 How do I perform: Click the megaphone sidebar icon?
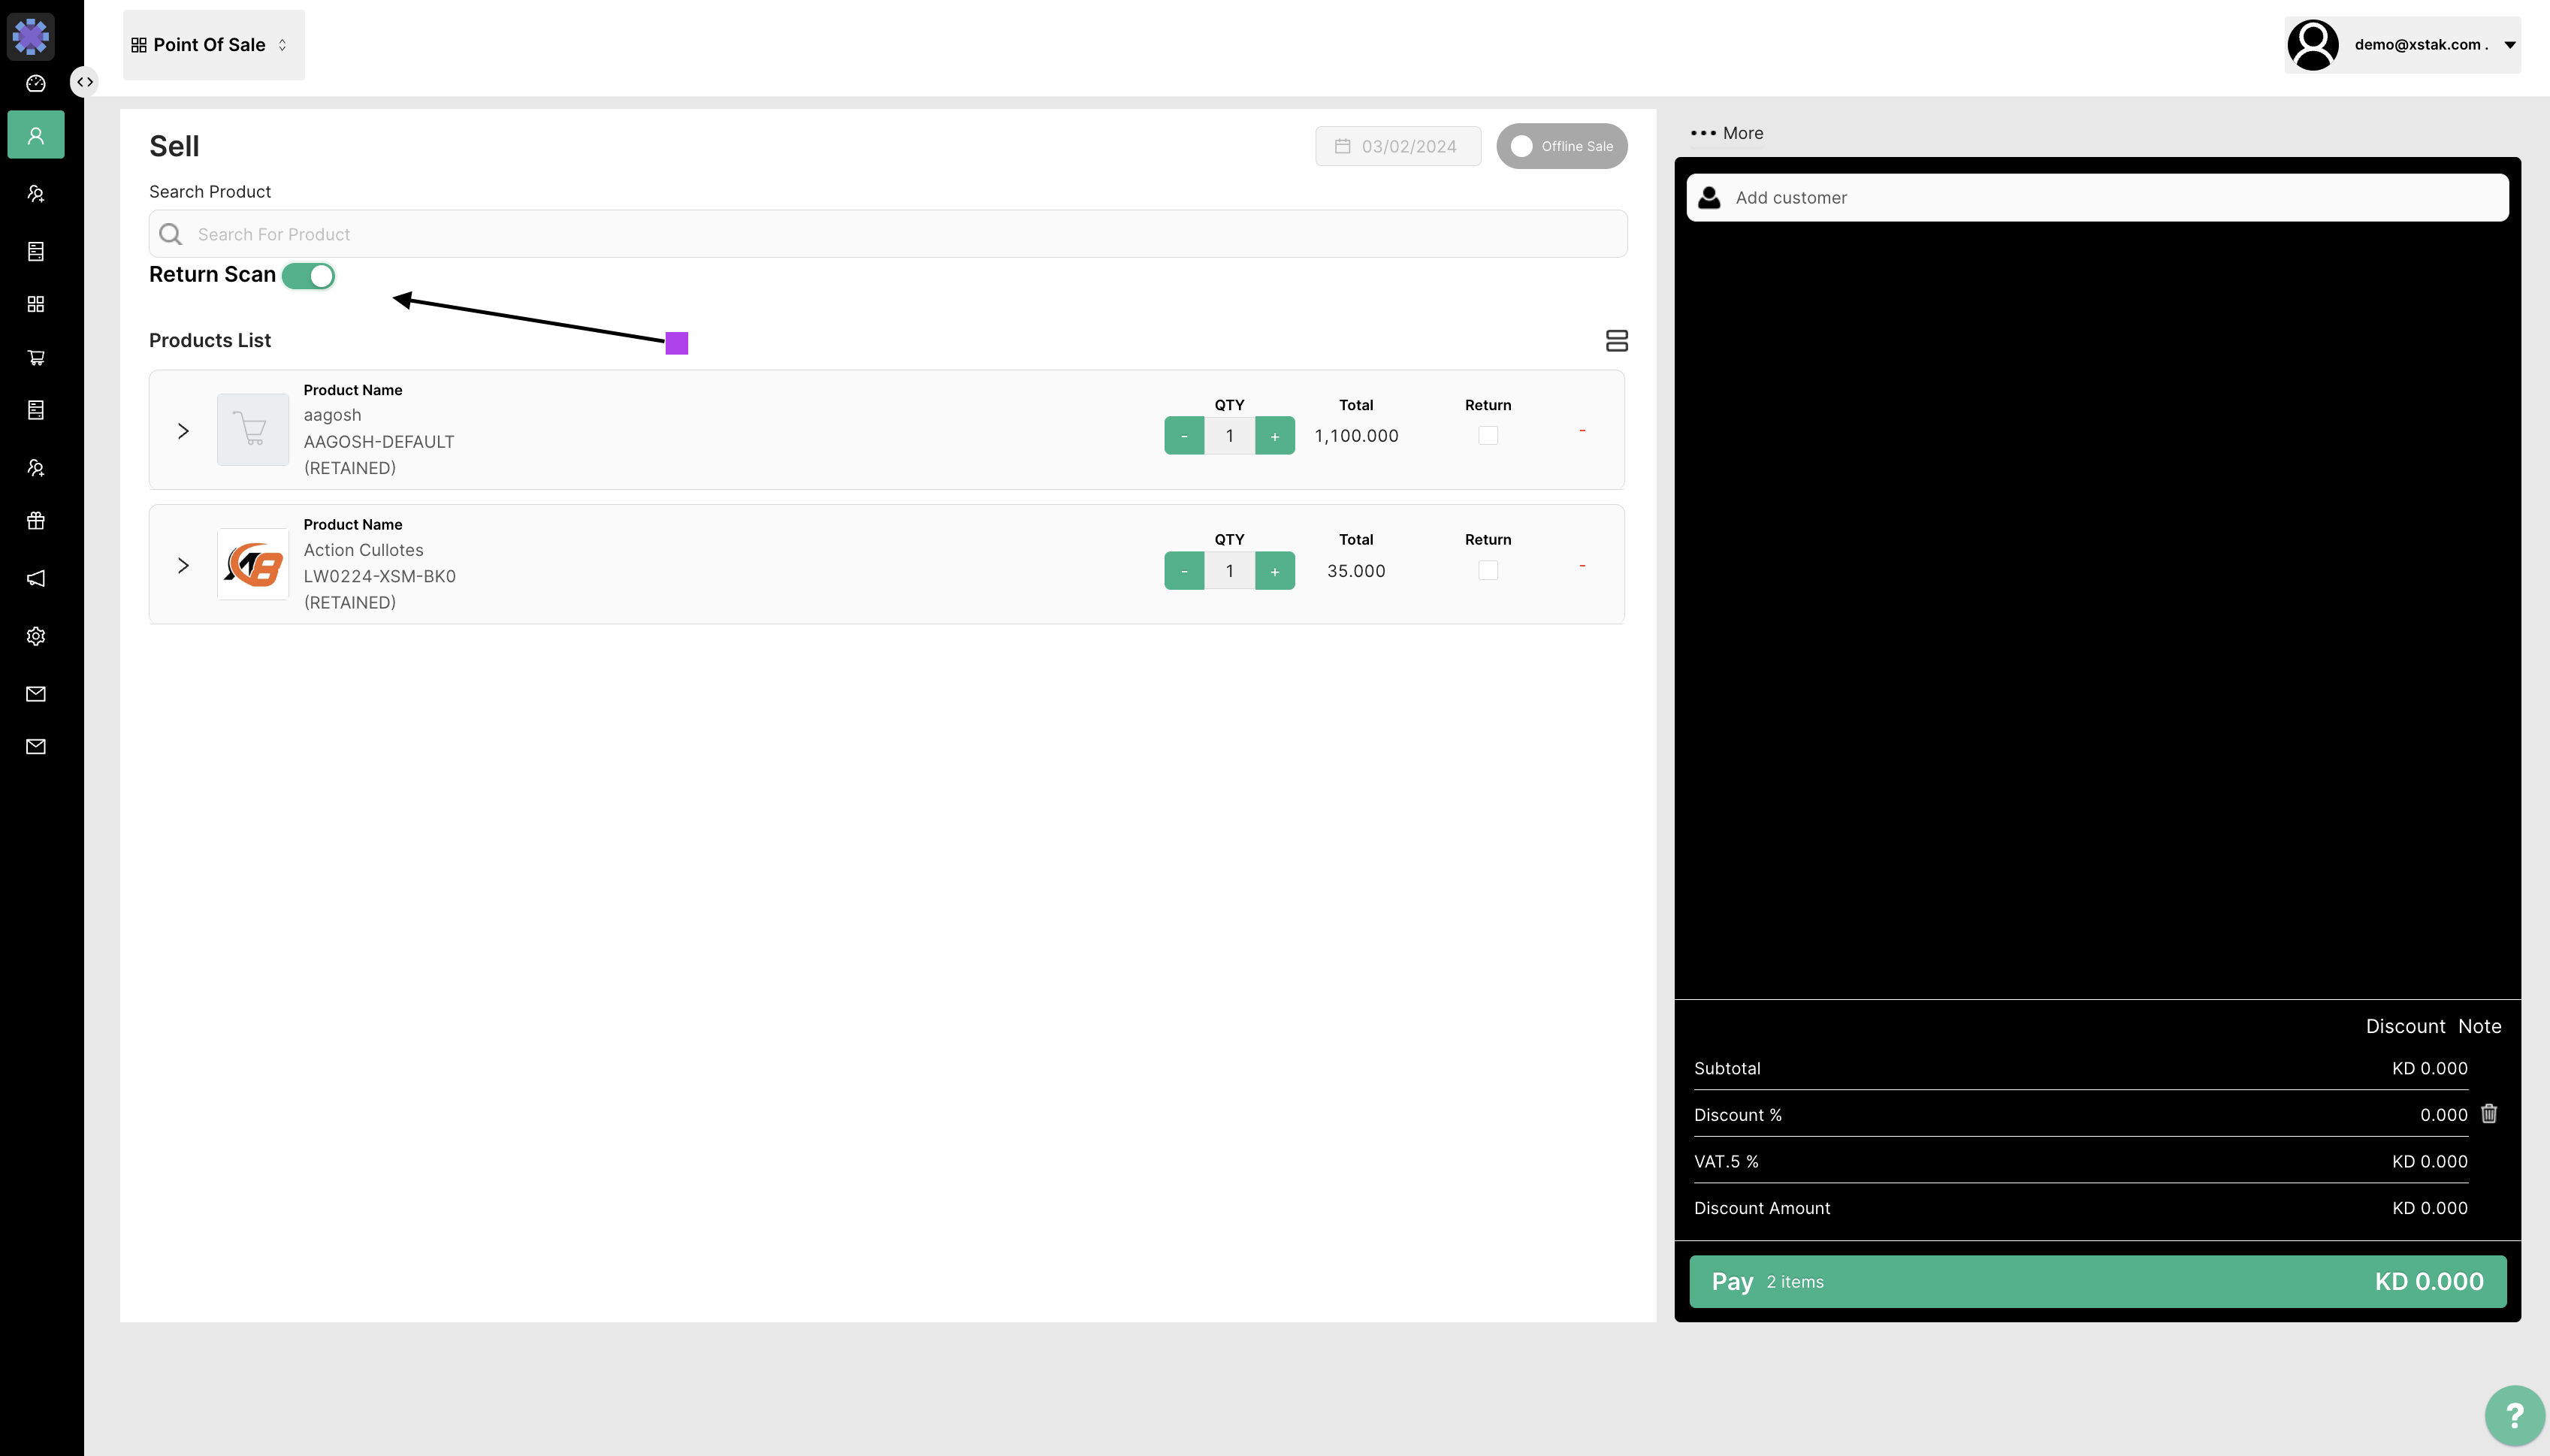point(36,578)
